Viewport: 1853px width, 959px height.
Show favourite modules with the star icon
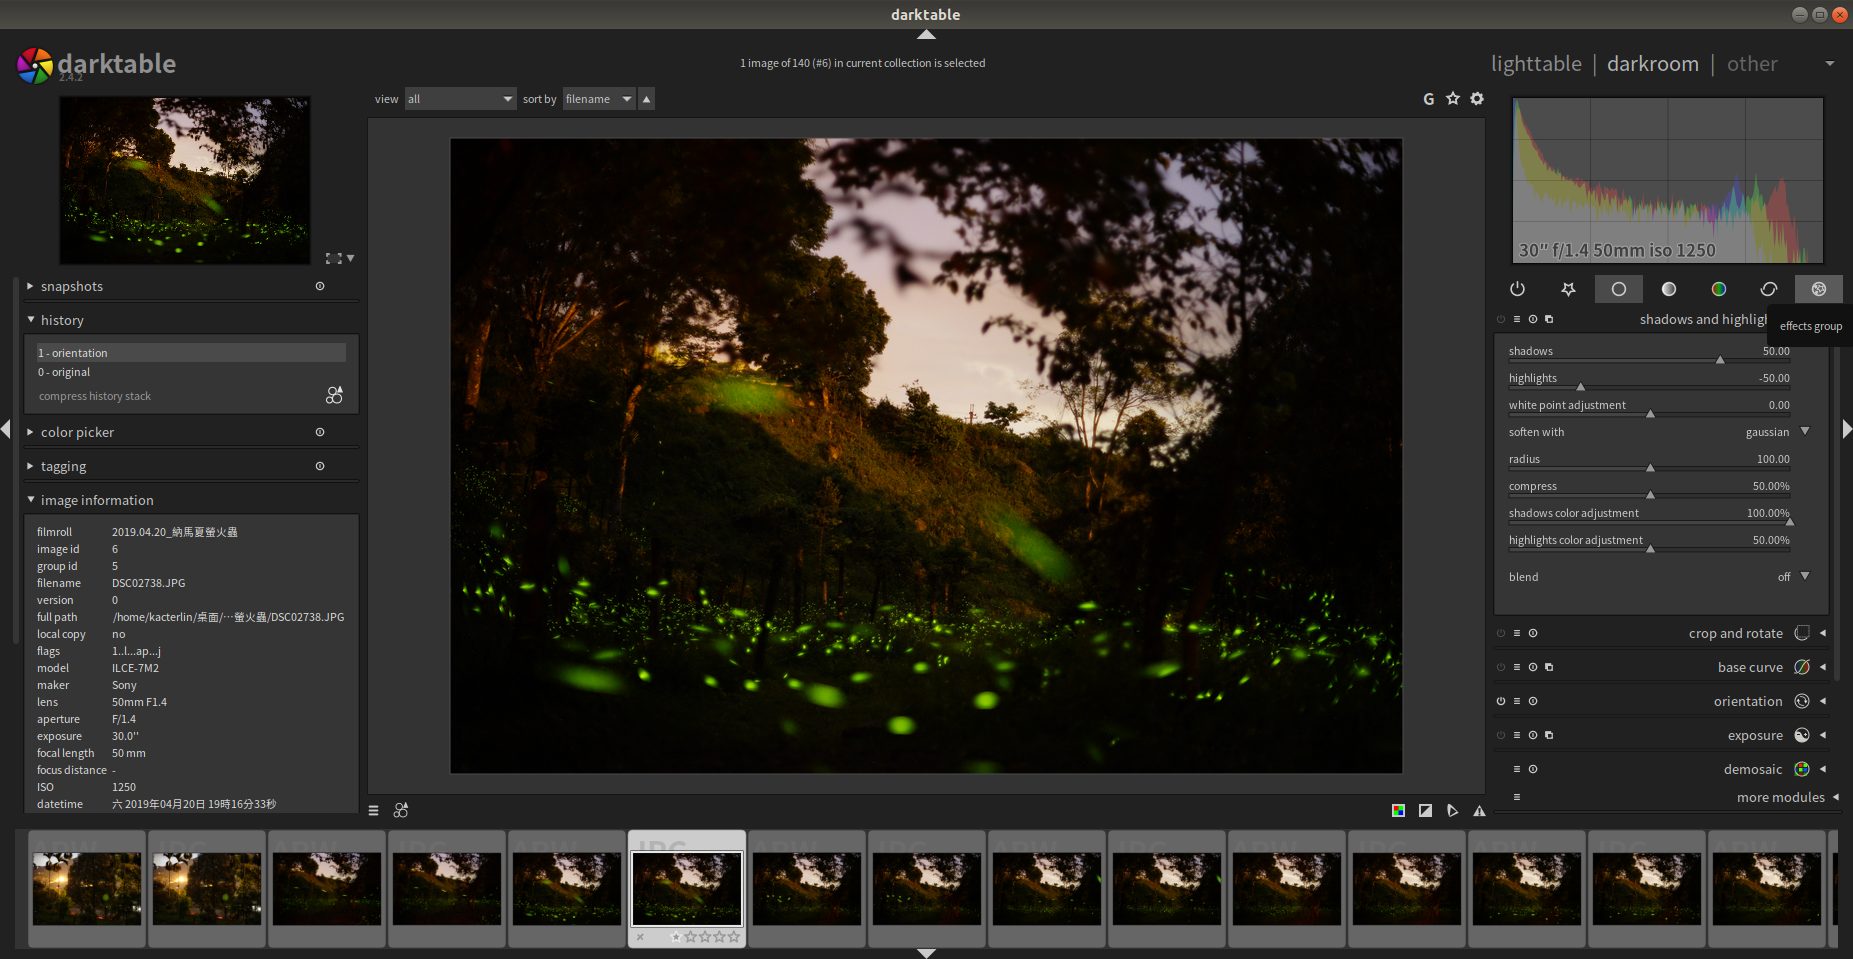pos(1568,289)
